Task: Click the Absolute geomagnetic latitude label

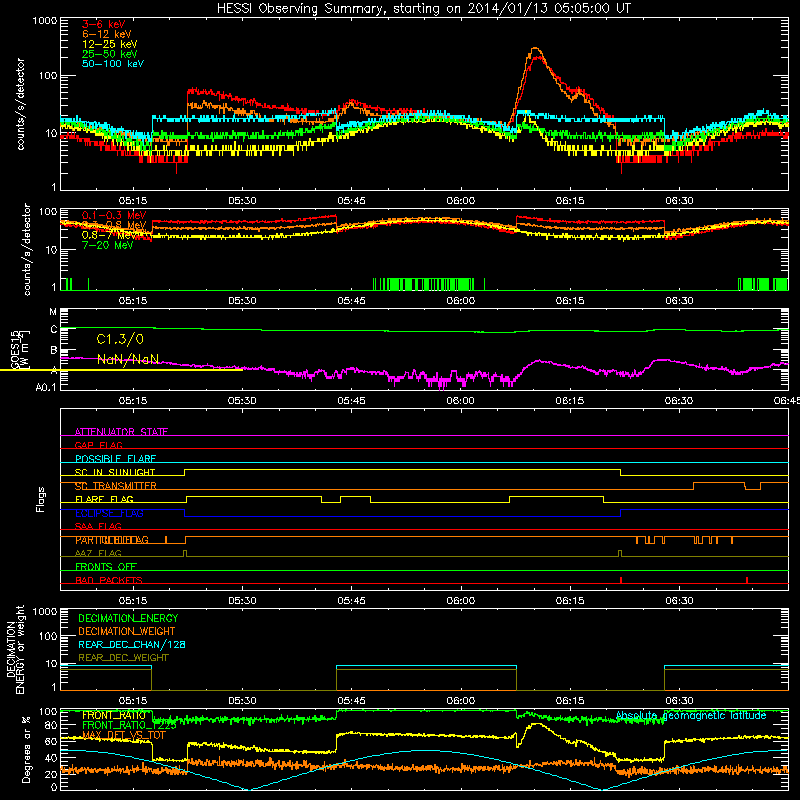Action: [691, 715]
